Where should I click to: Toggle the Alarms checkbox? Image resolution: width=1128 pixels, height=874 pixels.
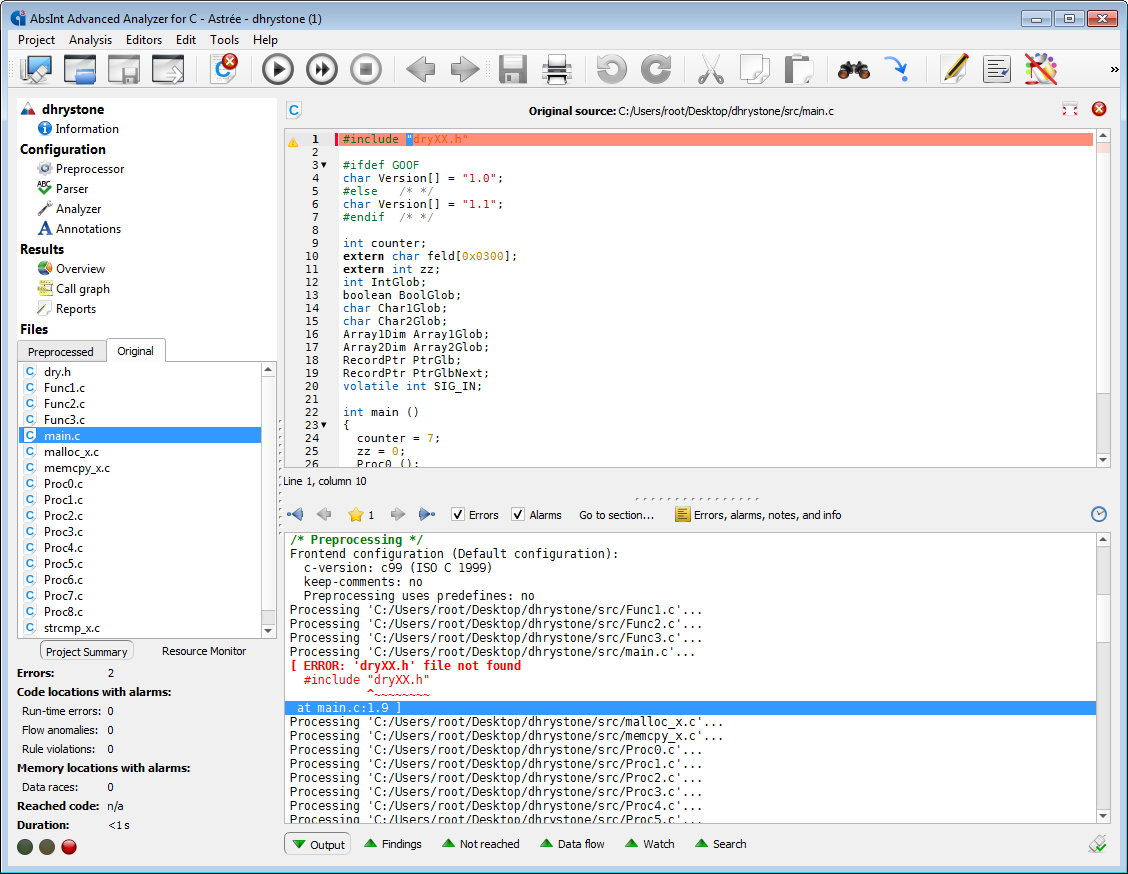pyautogui.click(x=518, y=514)
